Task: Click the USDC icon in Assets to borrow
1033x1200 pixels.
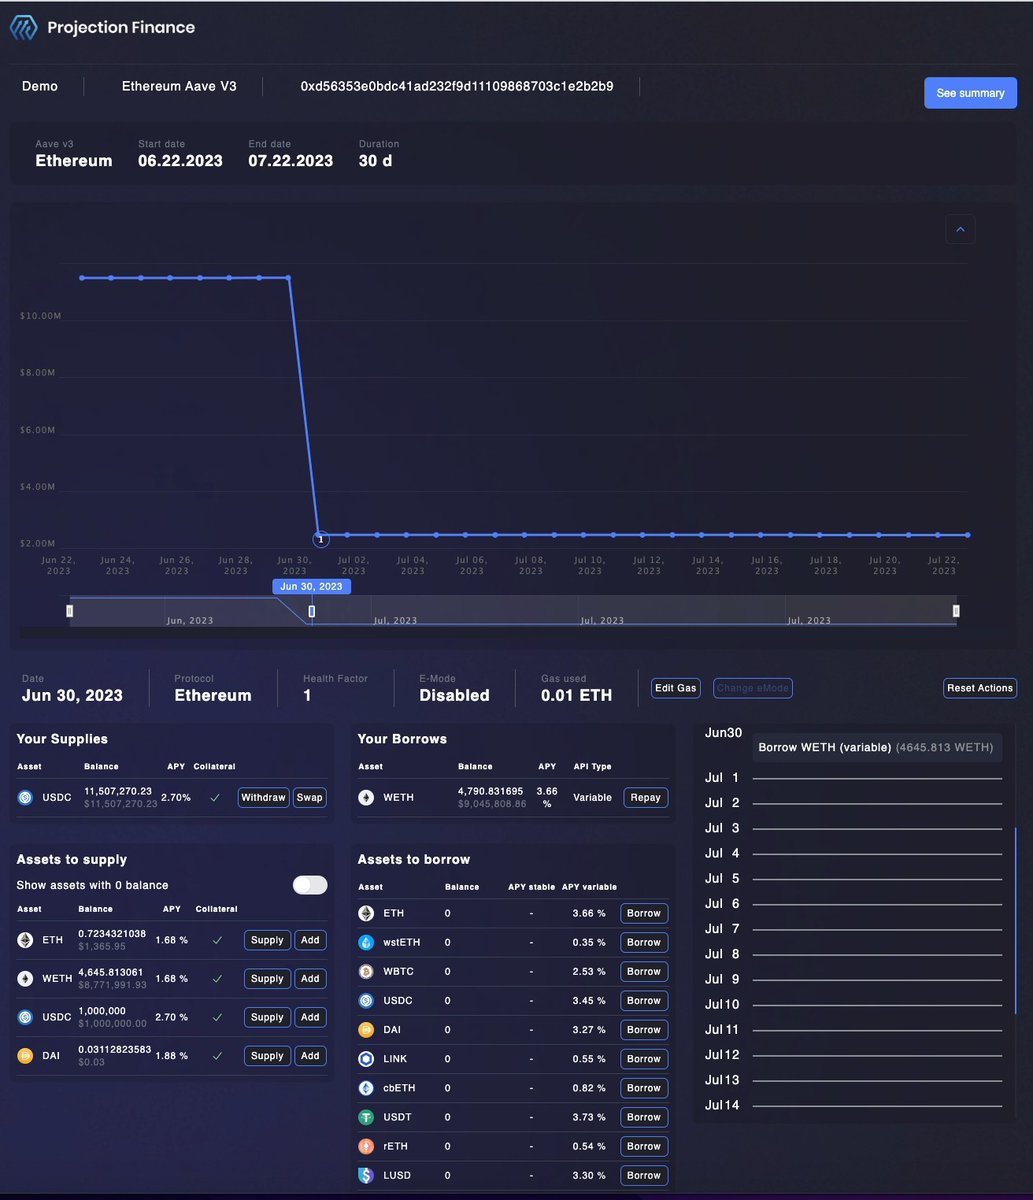Action: tap(366, 1000)
